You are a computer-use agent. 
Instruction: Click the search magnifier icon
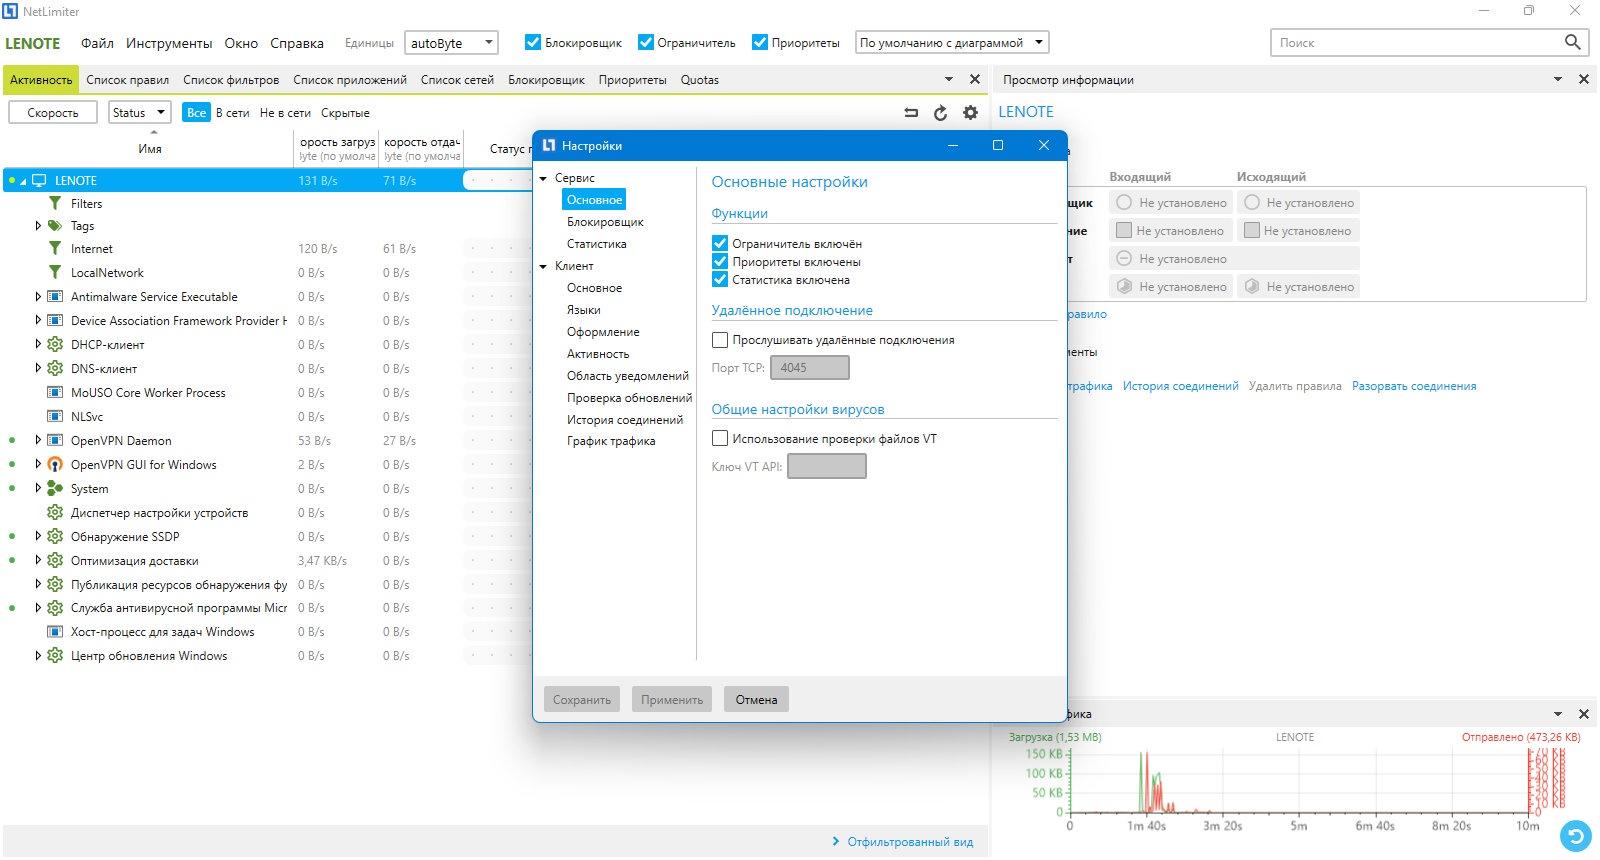(x=1572, y=42)
